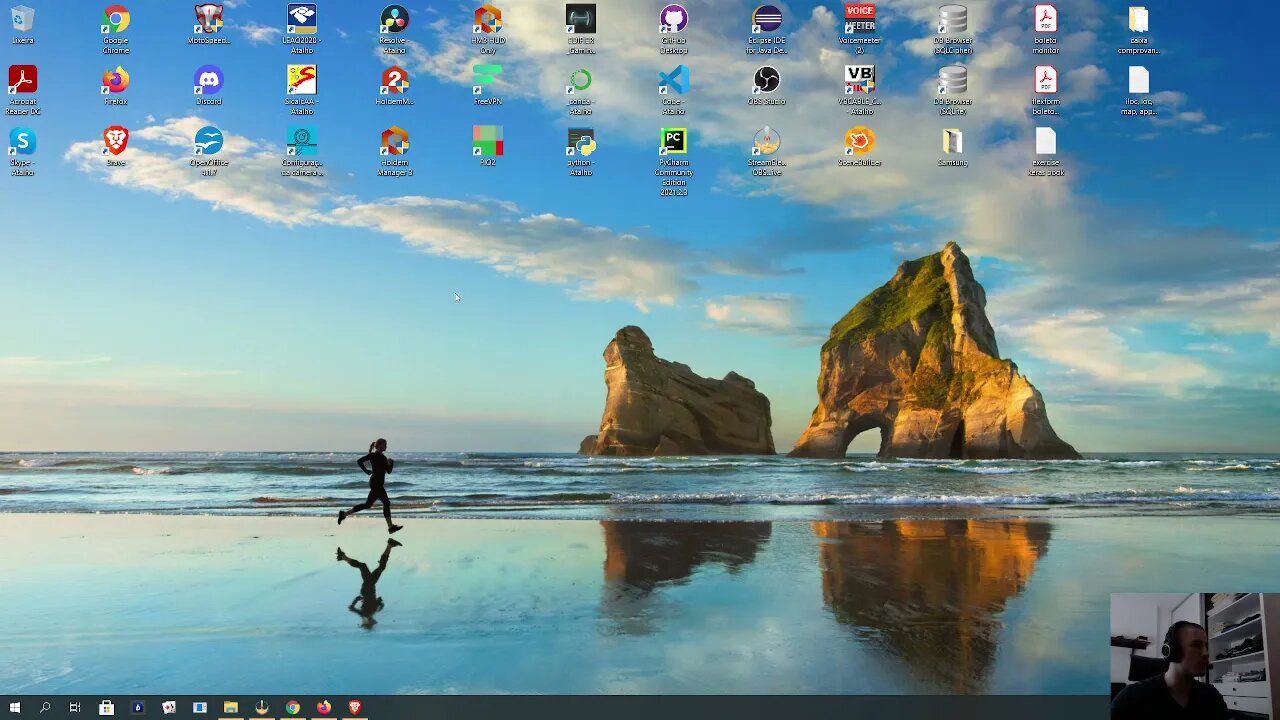Open File Explorer from taskbar
The height and width of the screenshot is (720, 1280).
230,708
